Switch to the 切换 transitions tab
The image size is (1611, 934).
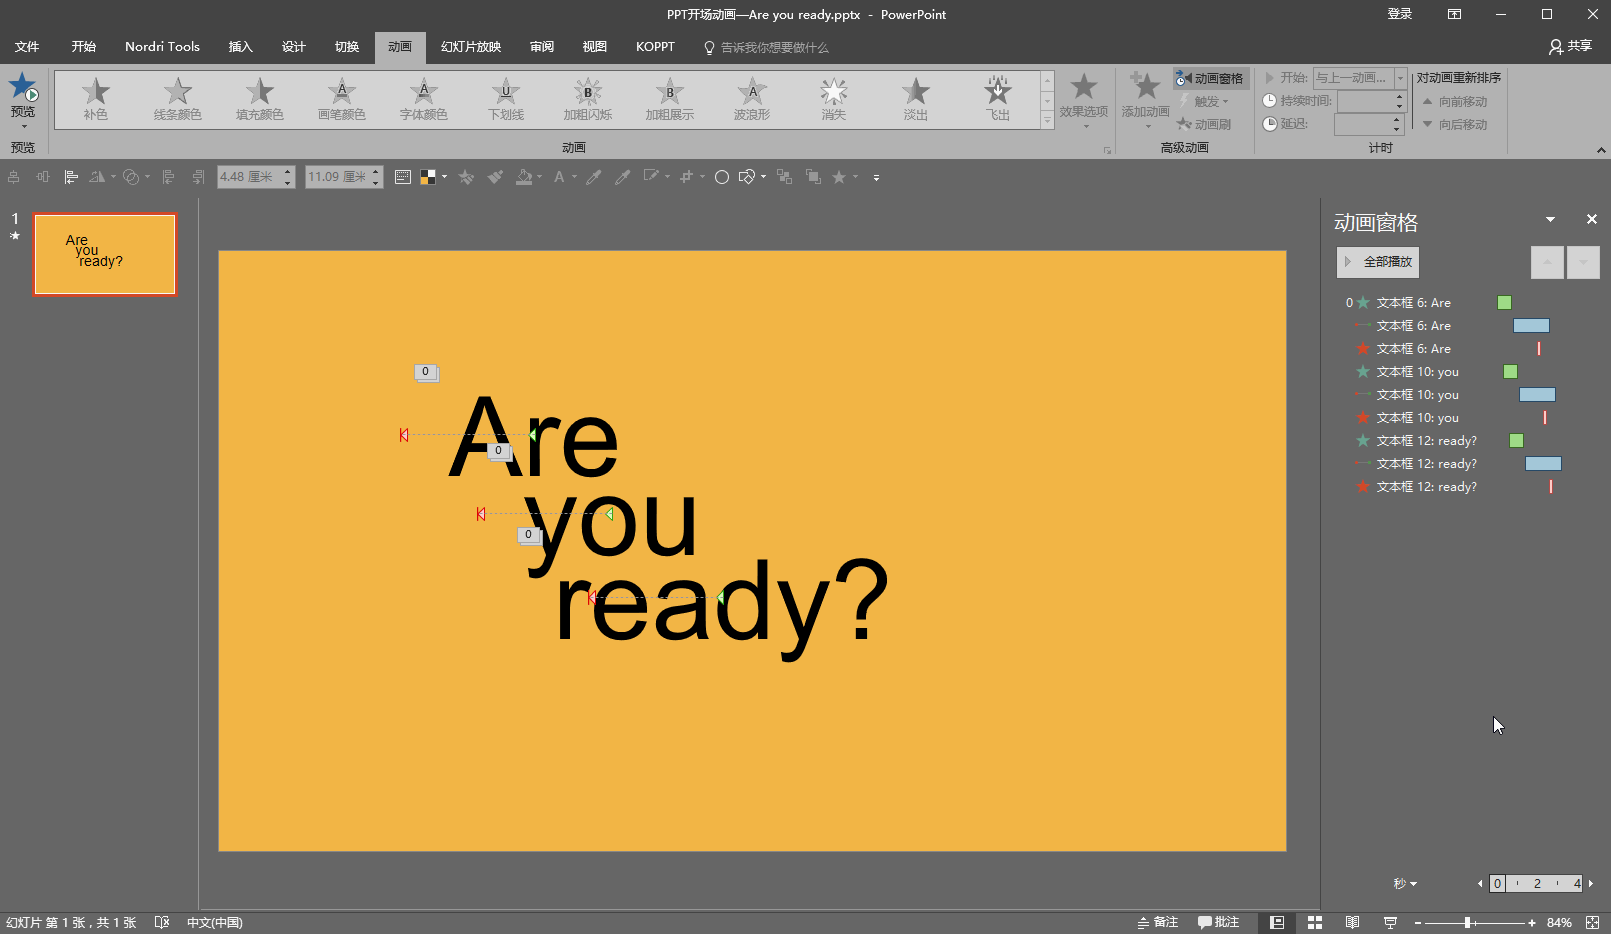click(347, 47)
